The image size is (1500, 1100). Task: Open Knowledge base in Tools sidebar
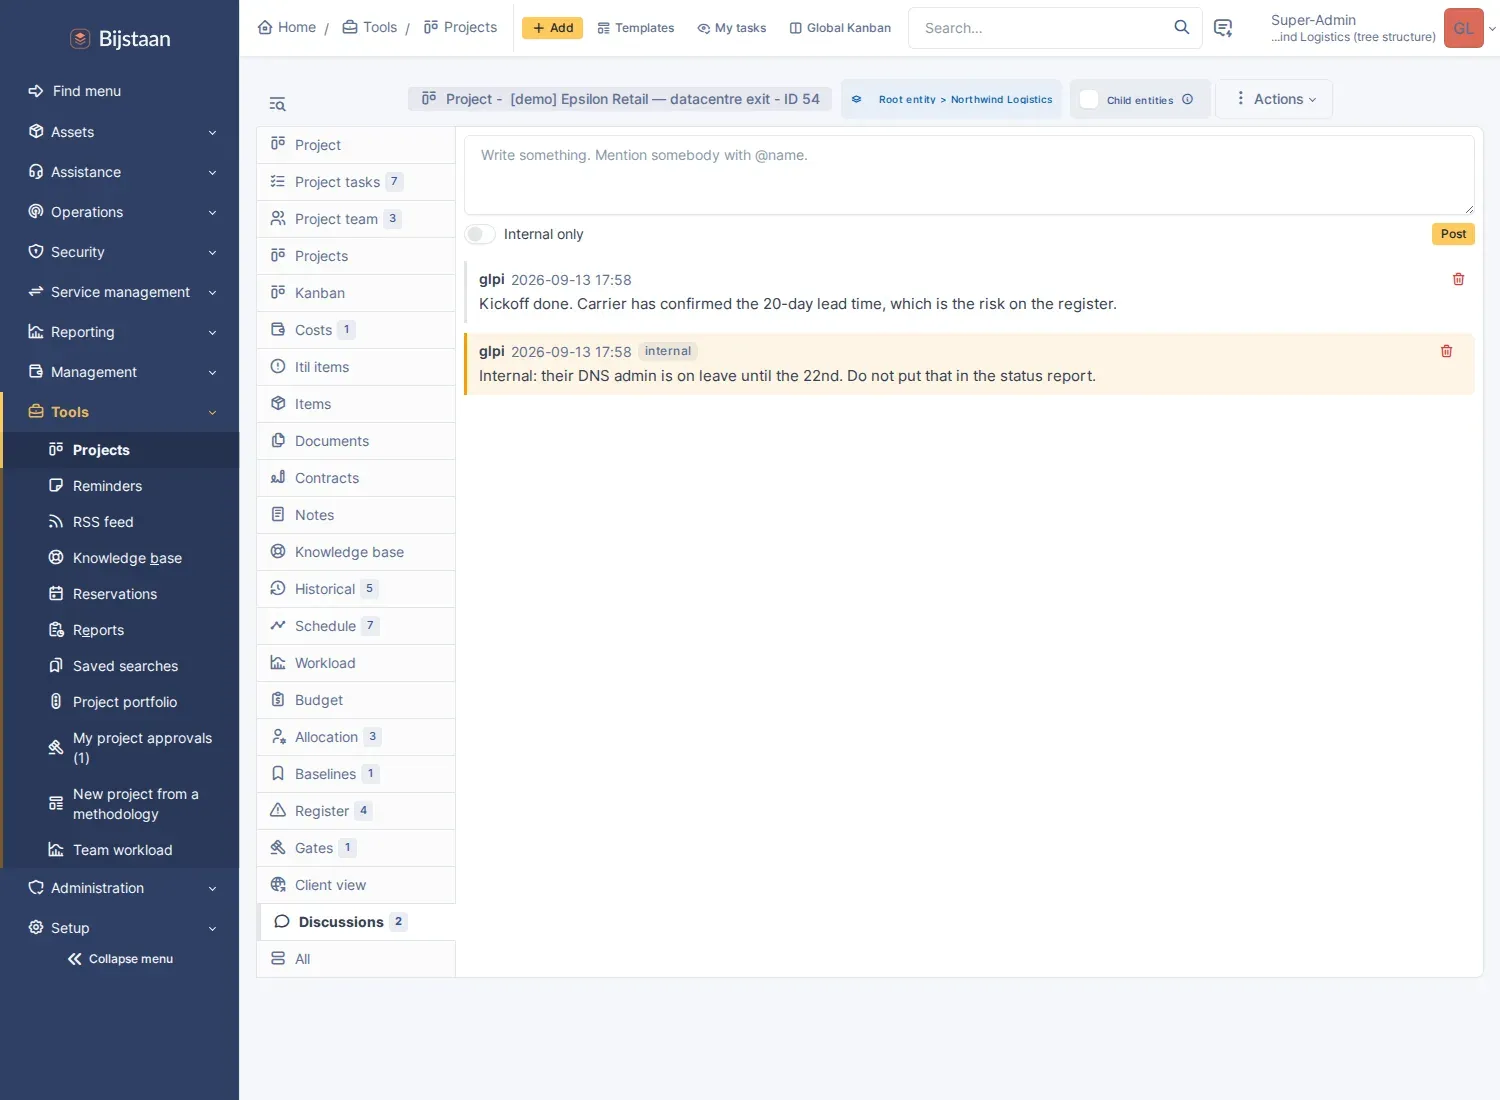(x=121, y=558)
